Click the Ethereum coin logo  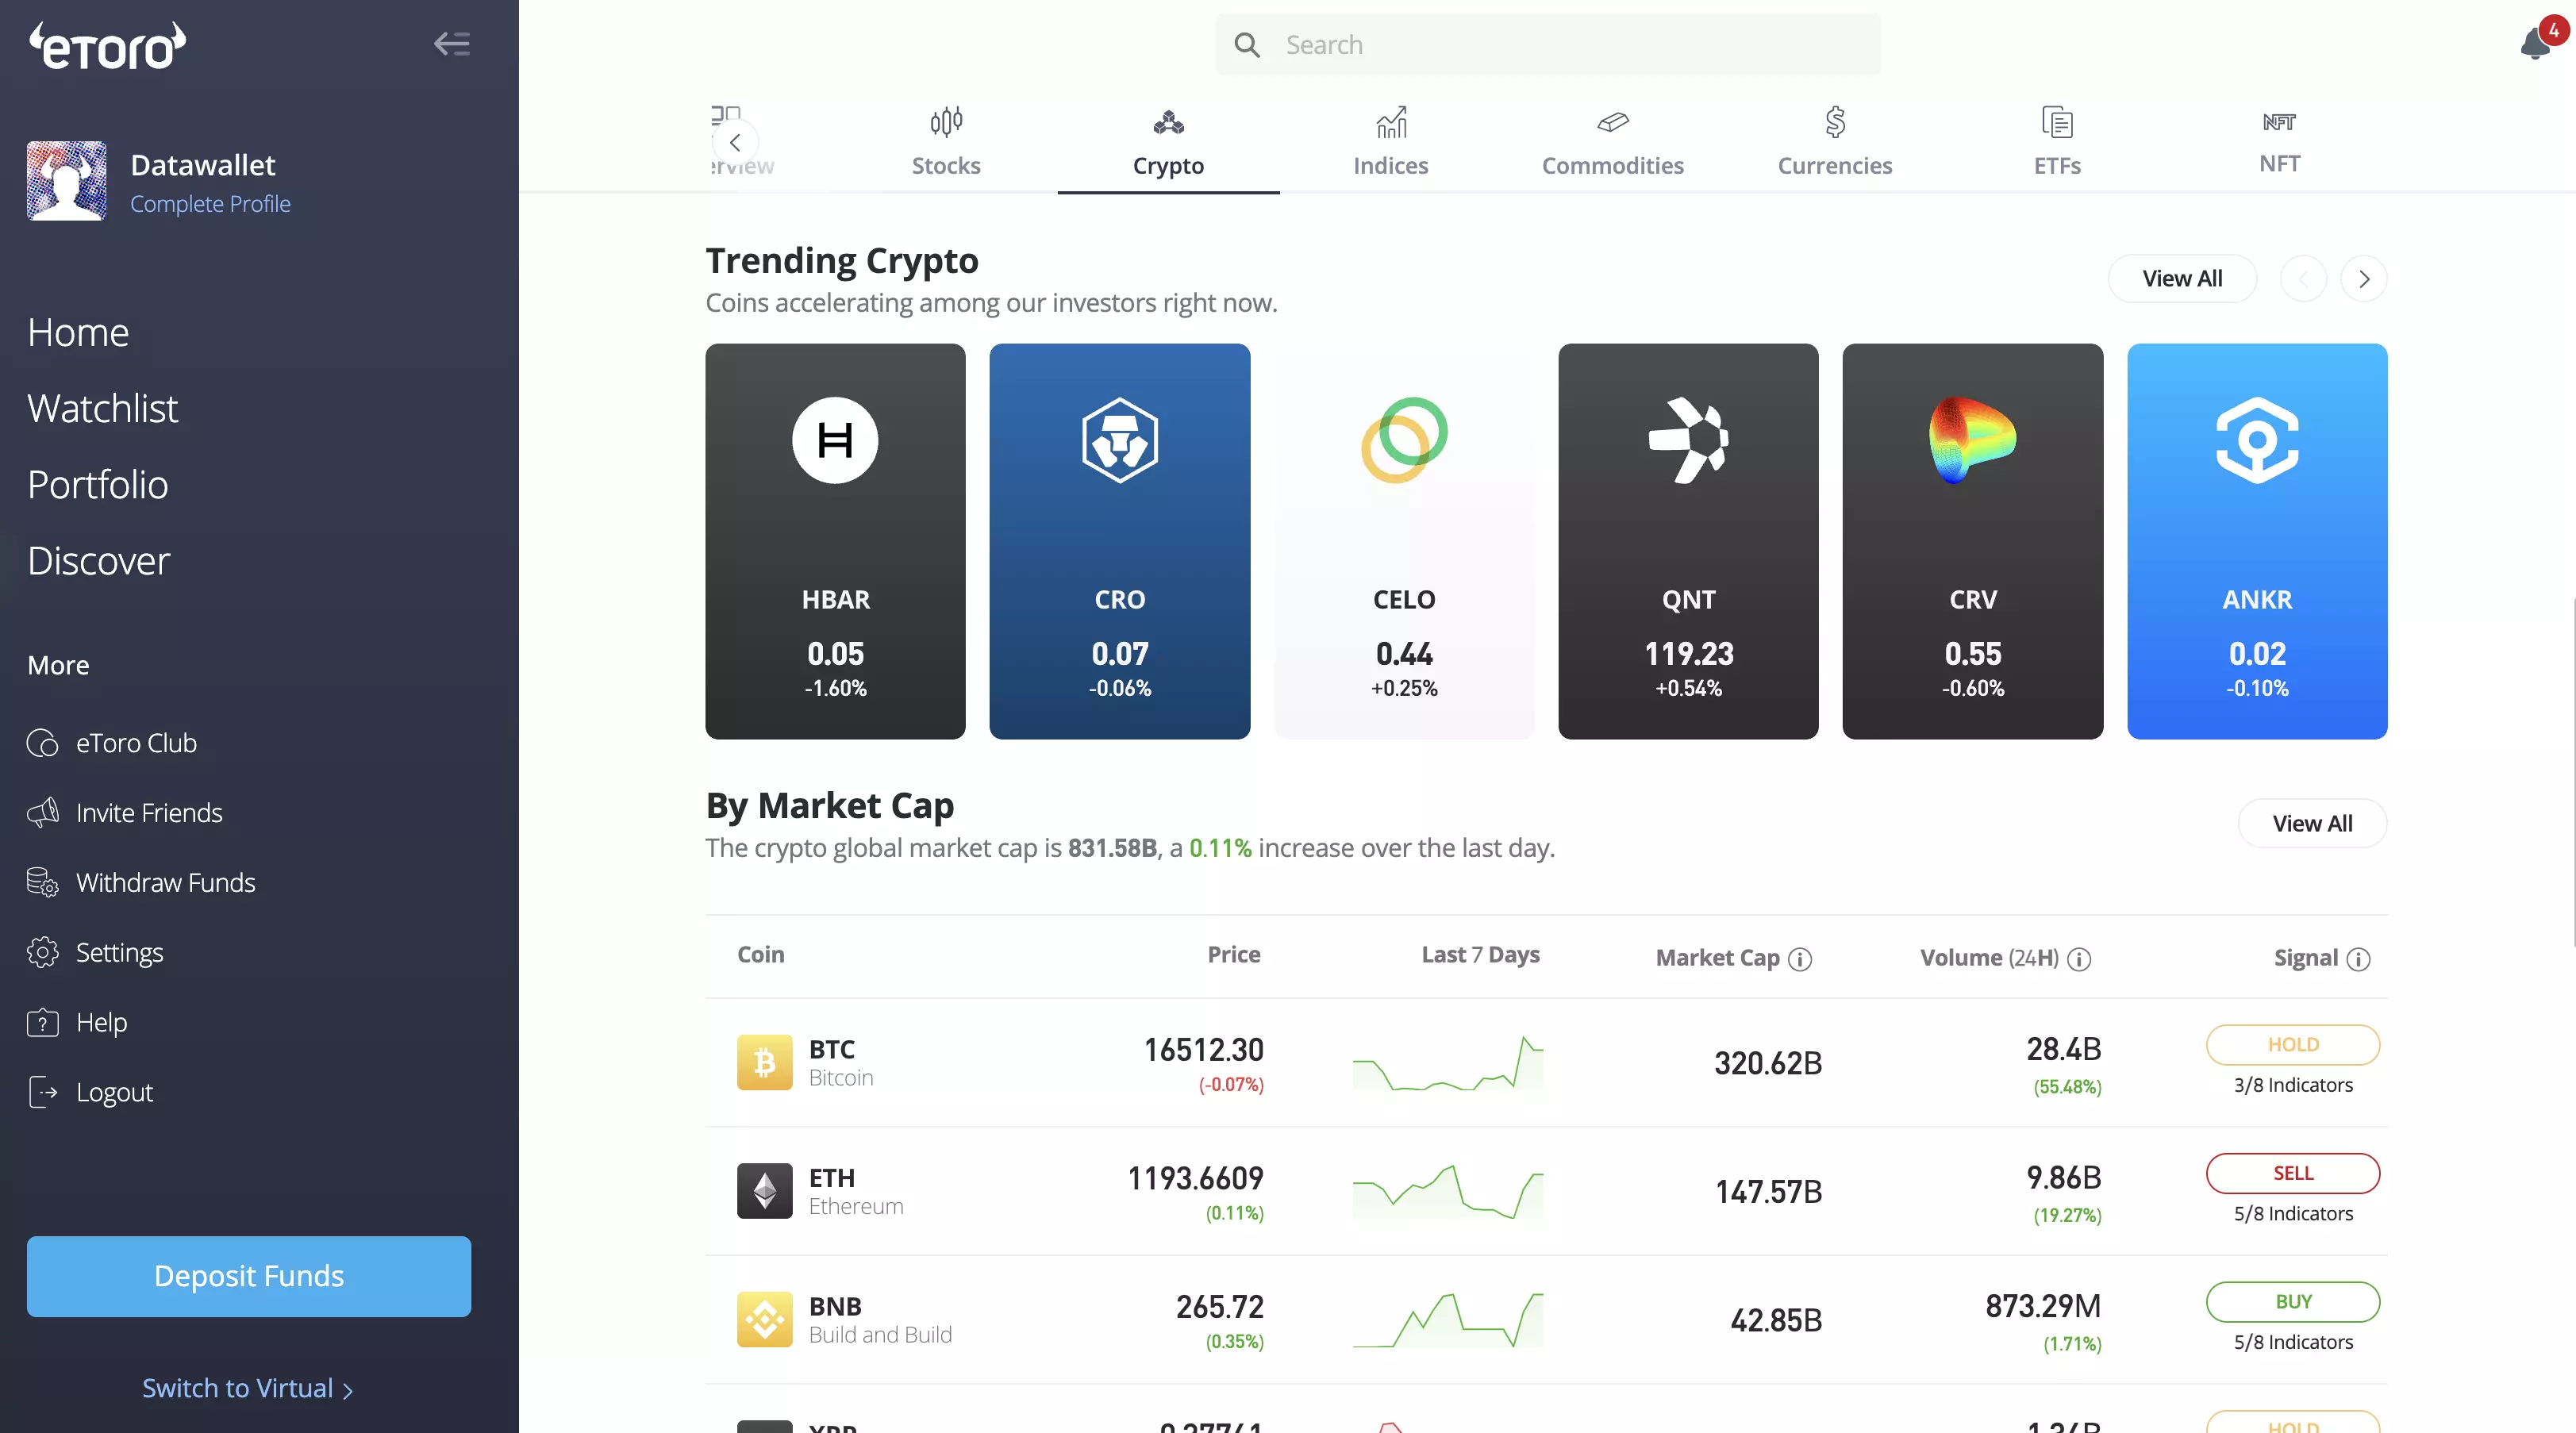765,1191
